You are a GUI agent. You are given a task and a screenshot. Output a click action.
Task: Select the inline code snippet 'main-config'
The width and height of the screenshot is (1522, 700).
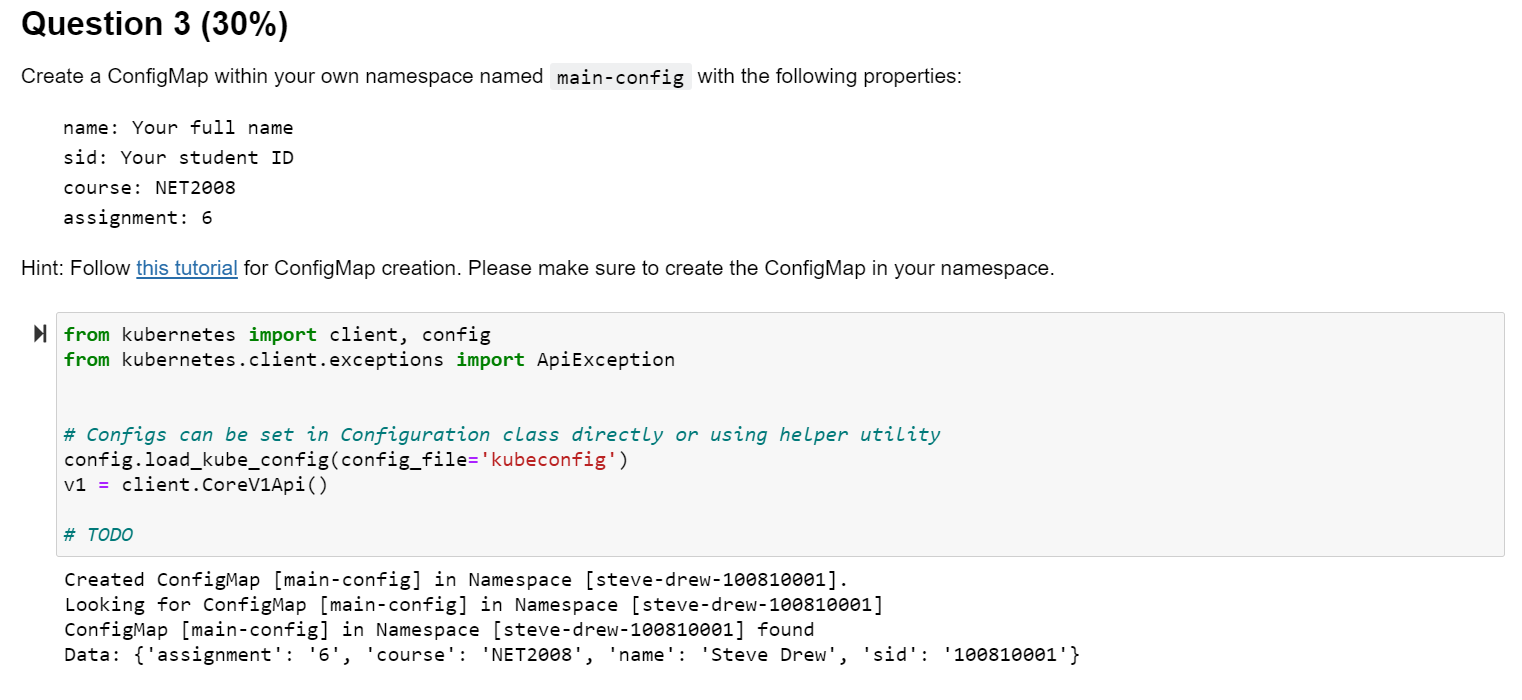[620, 76]
